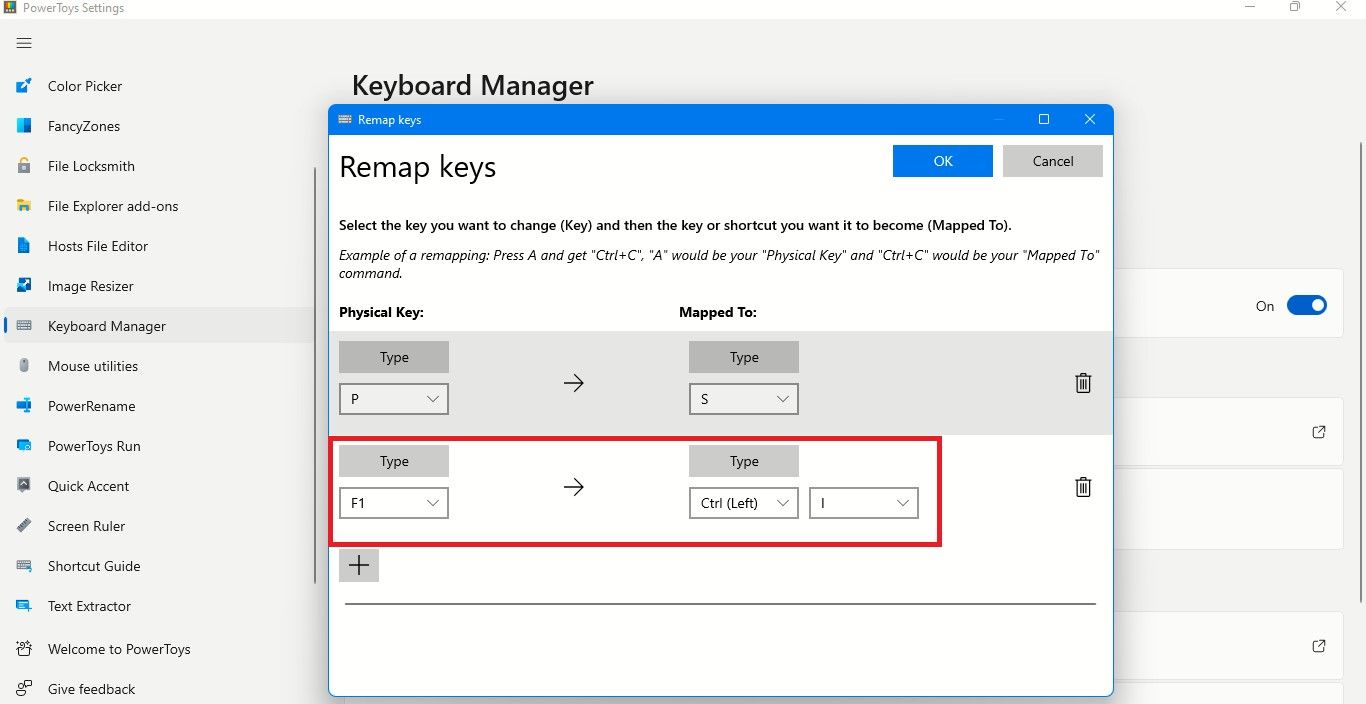The image size is (1366, 704).
Task: Click the Text Extractor sidebar icon
Action: click(x=25, y=606)
